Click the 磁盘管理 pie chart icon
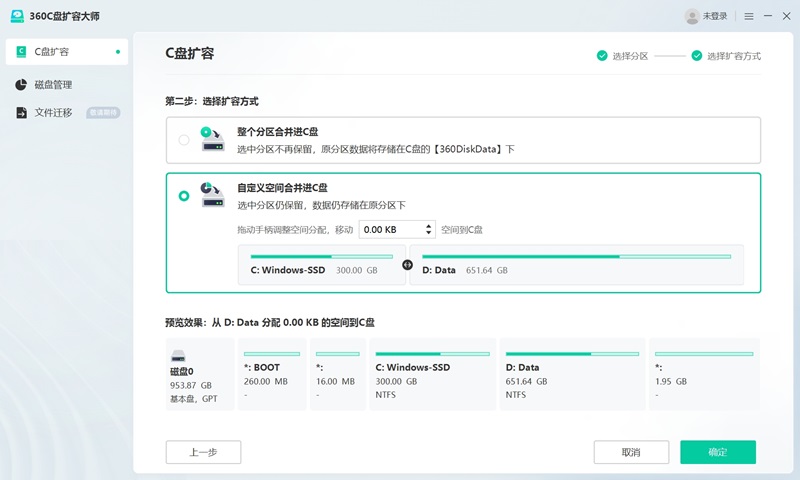This screenshot has height=480, width=800. tap(21, 85)
